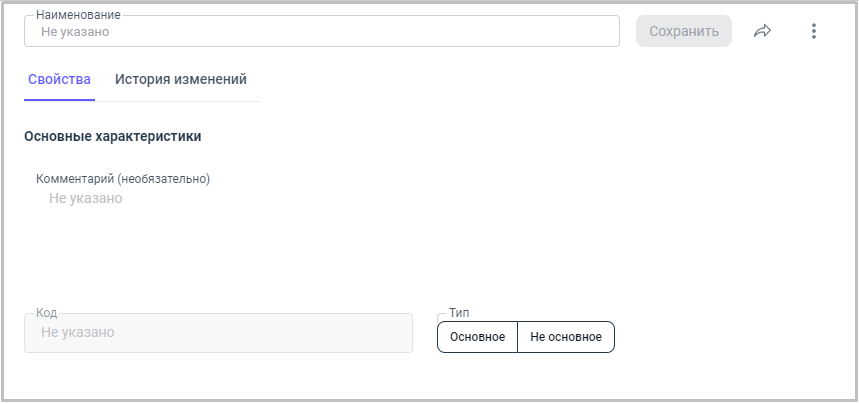Screen dimensions: 859x404
Task: Switch to the Свойства tab
Action: coord(59,79)
